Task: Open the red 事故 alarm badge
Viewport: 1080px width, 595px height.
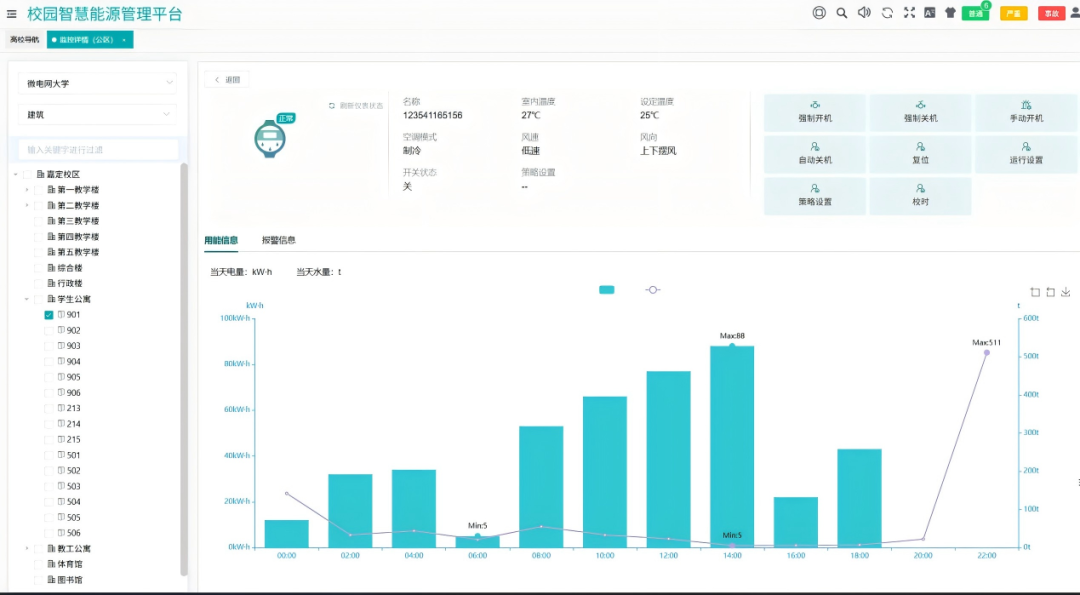Action: (x=1051, y=13)
